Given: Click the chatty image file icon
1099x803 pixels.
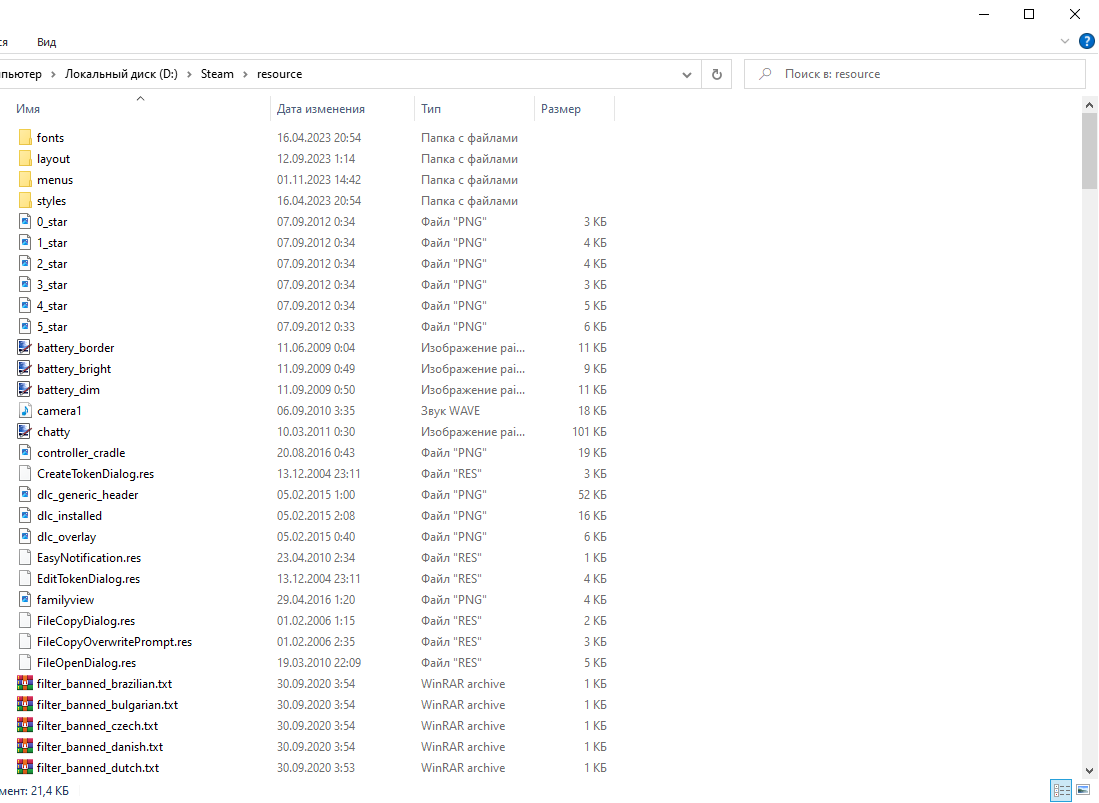Looking at the screenshot, I should (x=25, y=432).
